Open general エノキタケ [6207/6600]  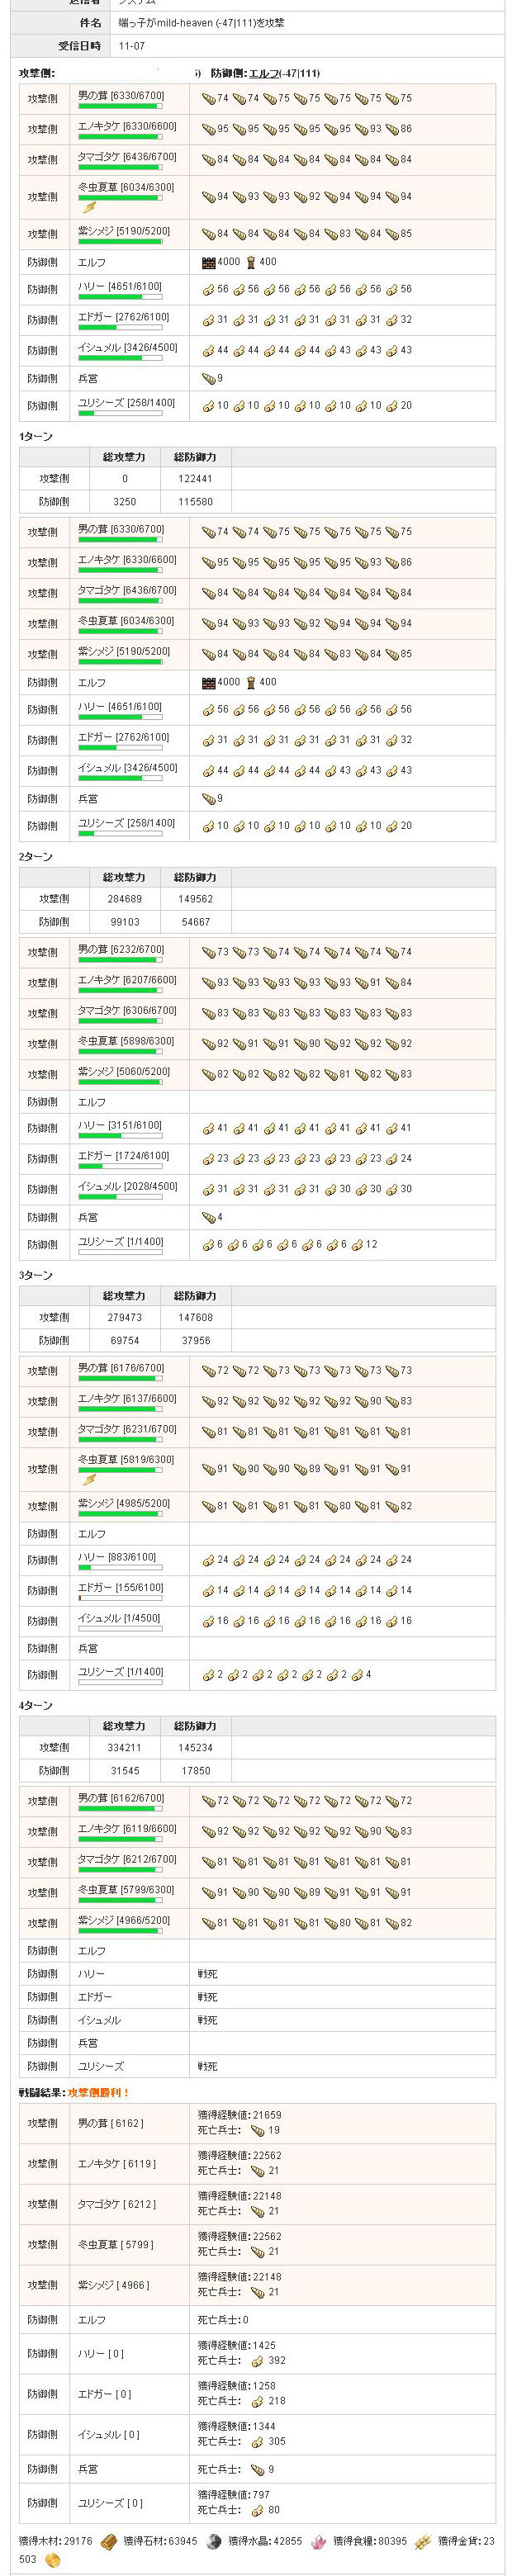click(x=127, y=979)
